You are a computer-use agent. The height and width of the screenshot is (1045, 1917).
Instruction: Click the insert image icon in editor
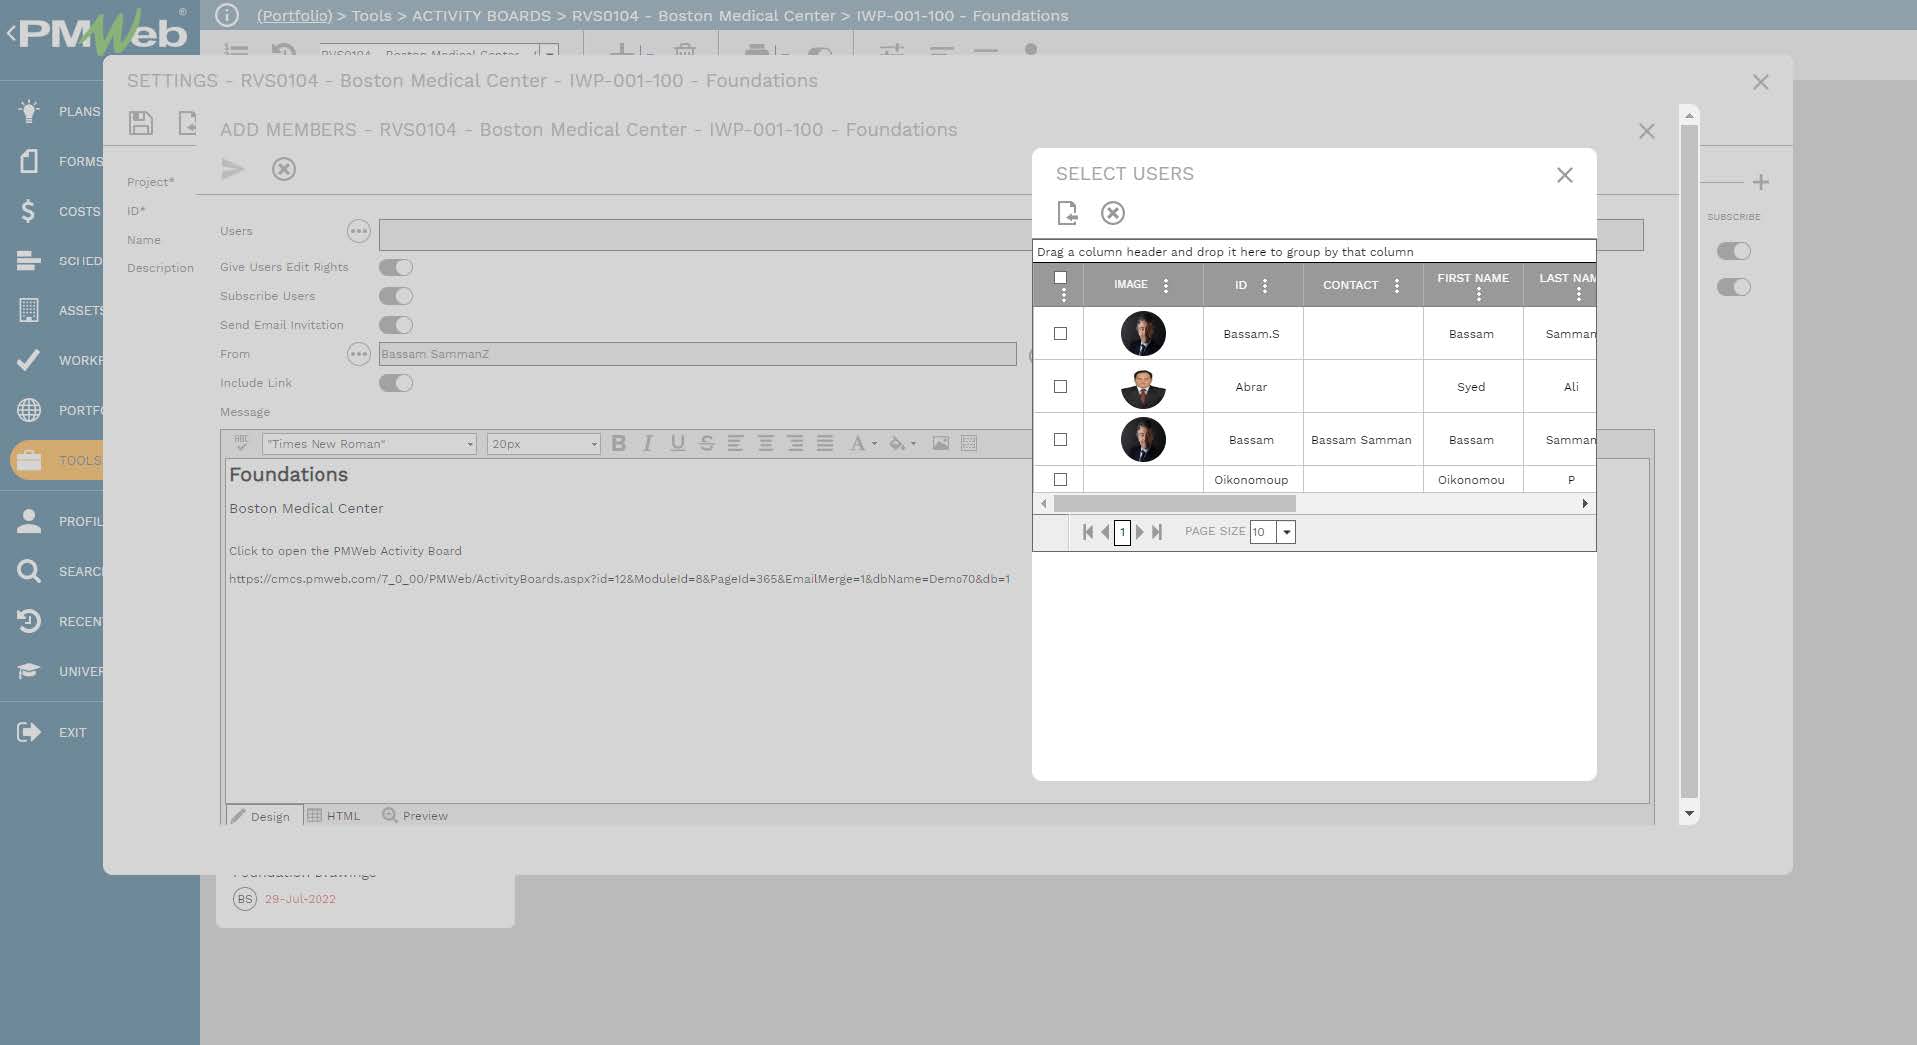point(941,443)
